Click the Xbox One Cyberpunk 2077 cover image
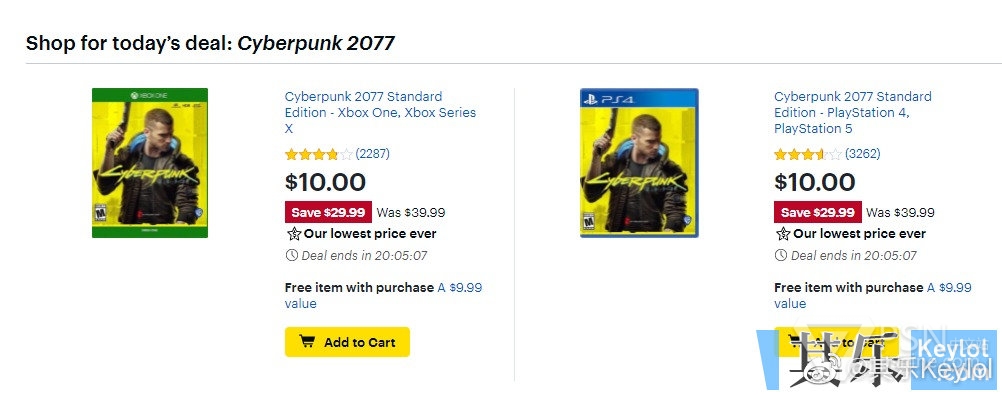The width and height of the screenshot is (1002, 395). click(150, 163)
